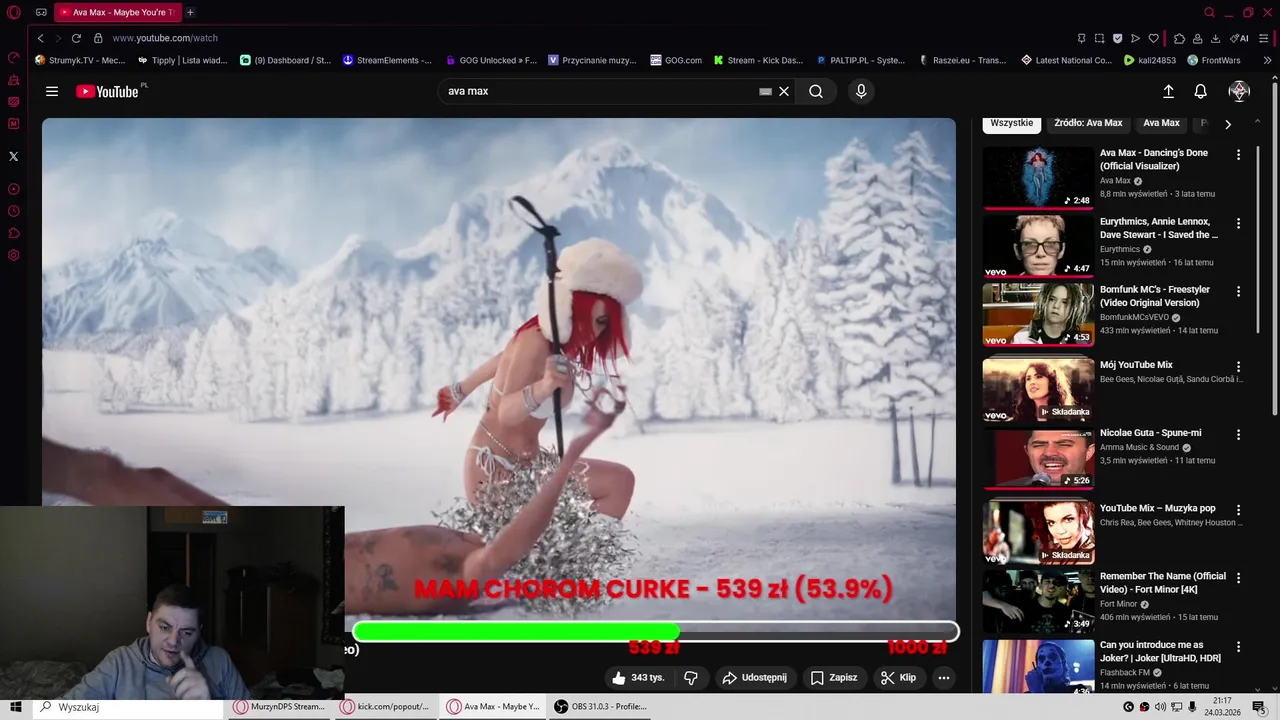Click the Udostępnij share button
Screen dimensions: 1280x720
[x=755, y=678]
